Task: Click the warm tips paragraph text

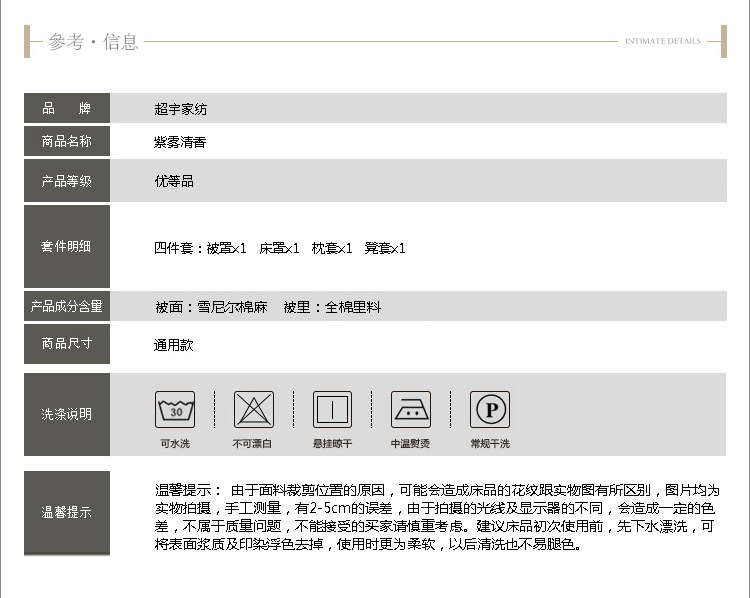Action: click(x=437, y=517)
